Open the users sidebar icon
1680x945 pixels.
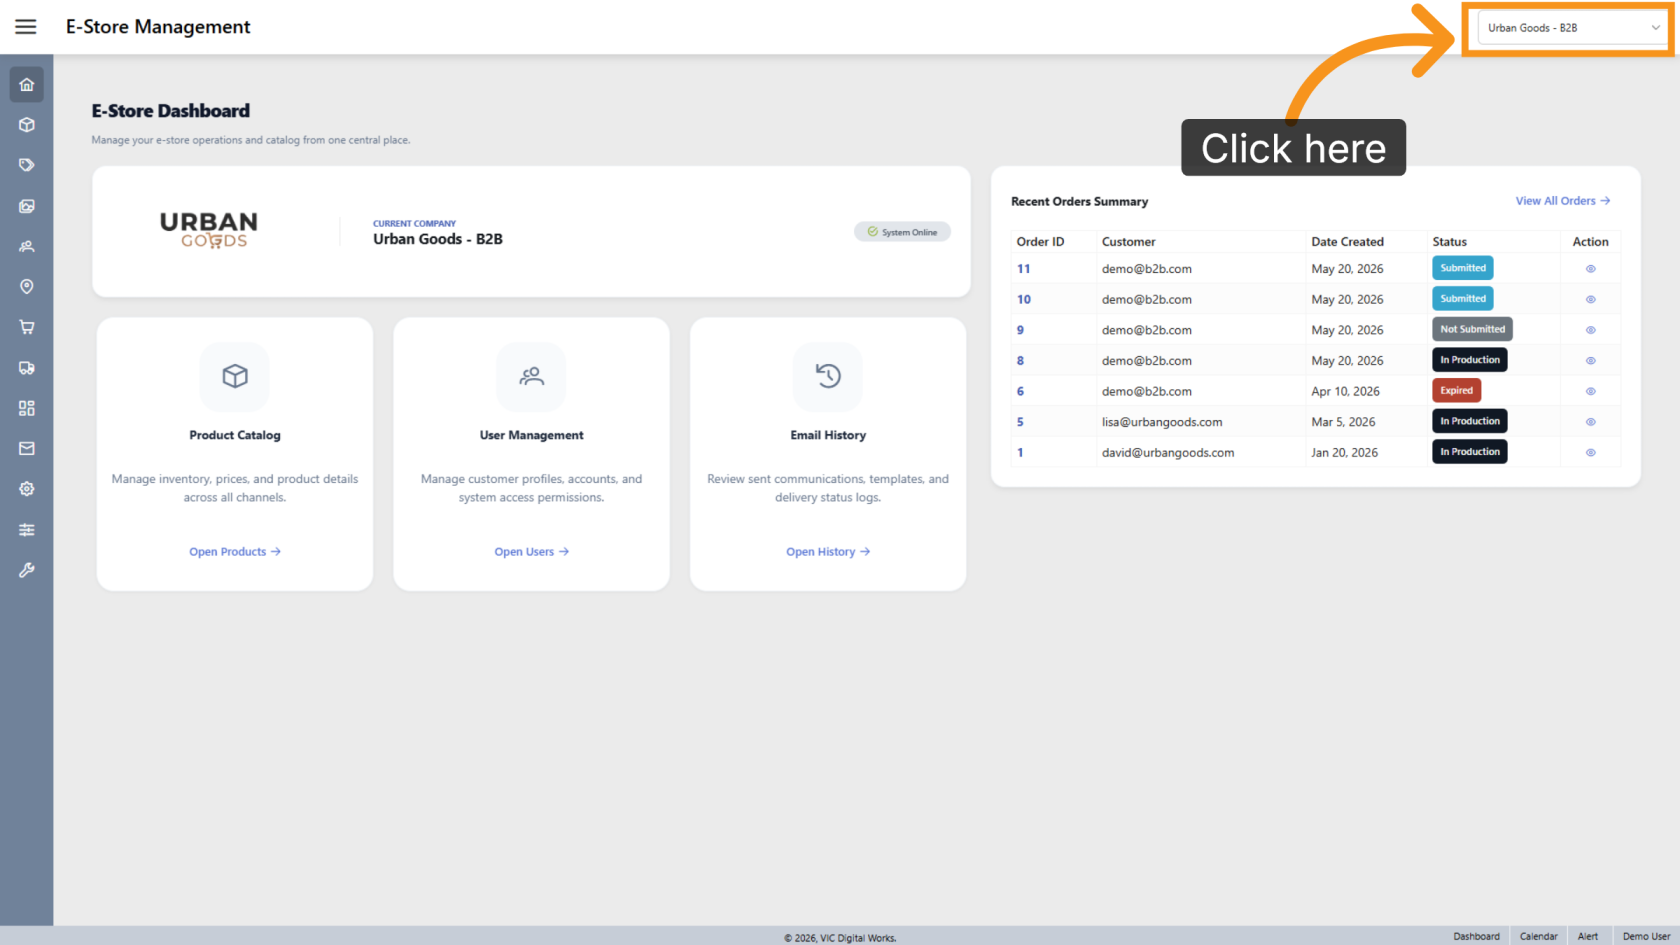click(27, 246)
